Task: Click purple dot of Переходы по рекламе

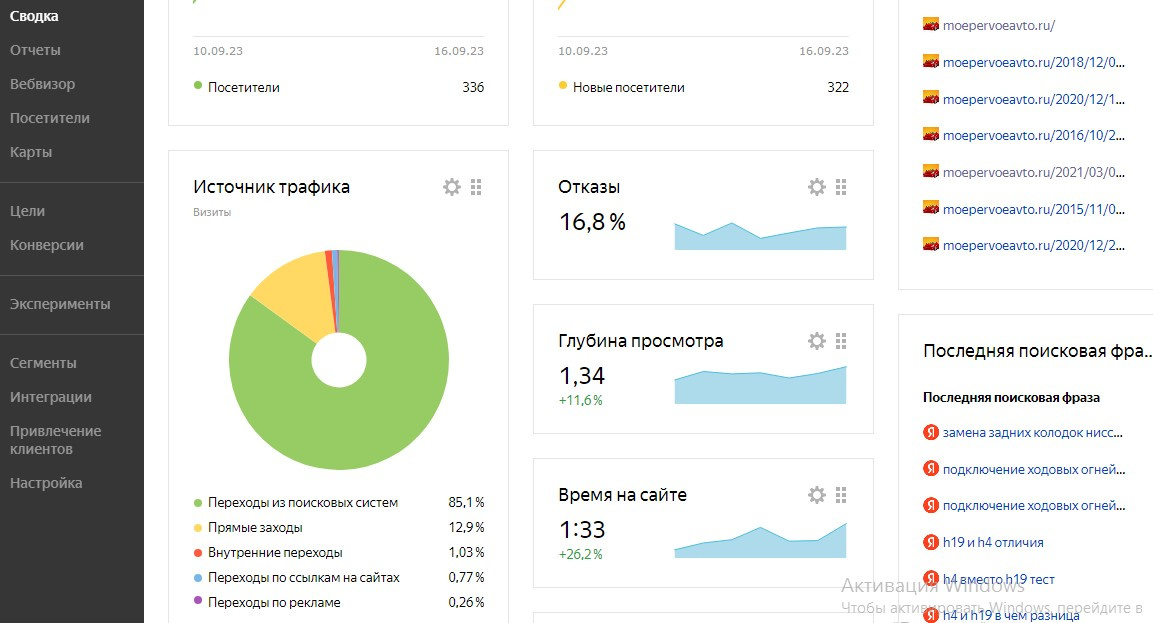Action: click(x=198, y=601)
